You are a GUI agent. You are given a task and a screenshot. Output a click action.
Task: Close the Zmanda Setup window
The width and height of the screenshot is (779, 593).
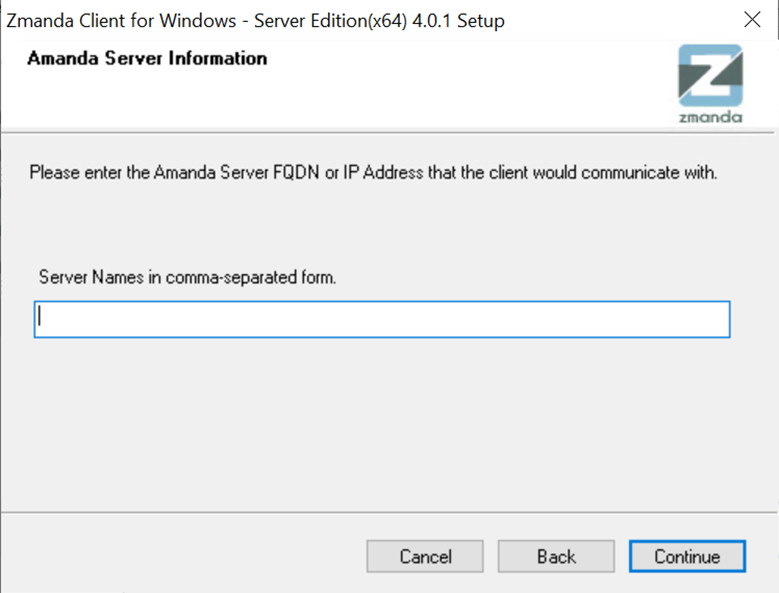(752, 20)
